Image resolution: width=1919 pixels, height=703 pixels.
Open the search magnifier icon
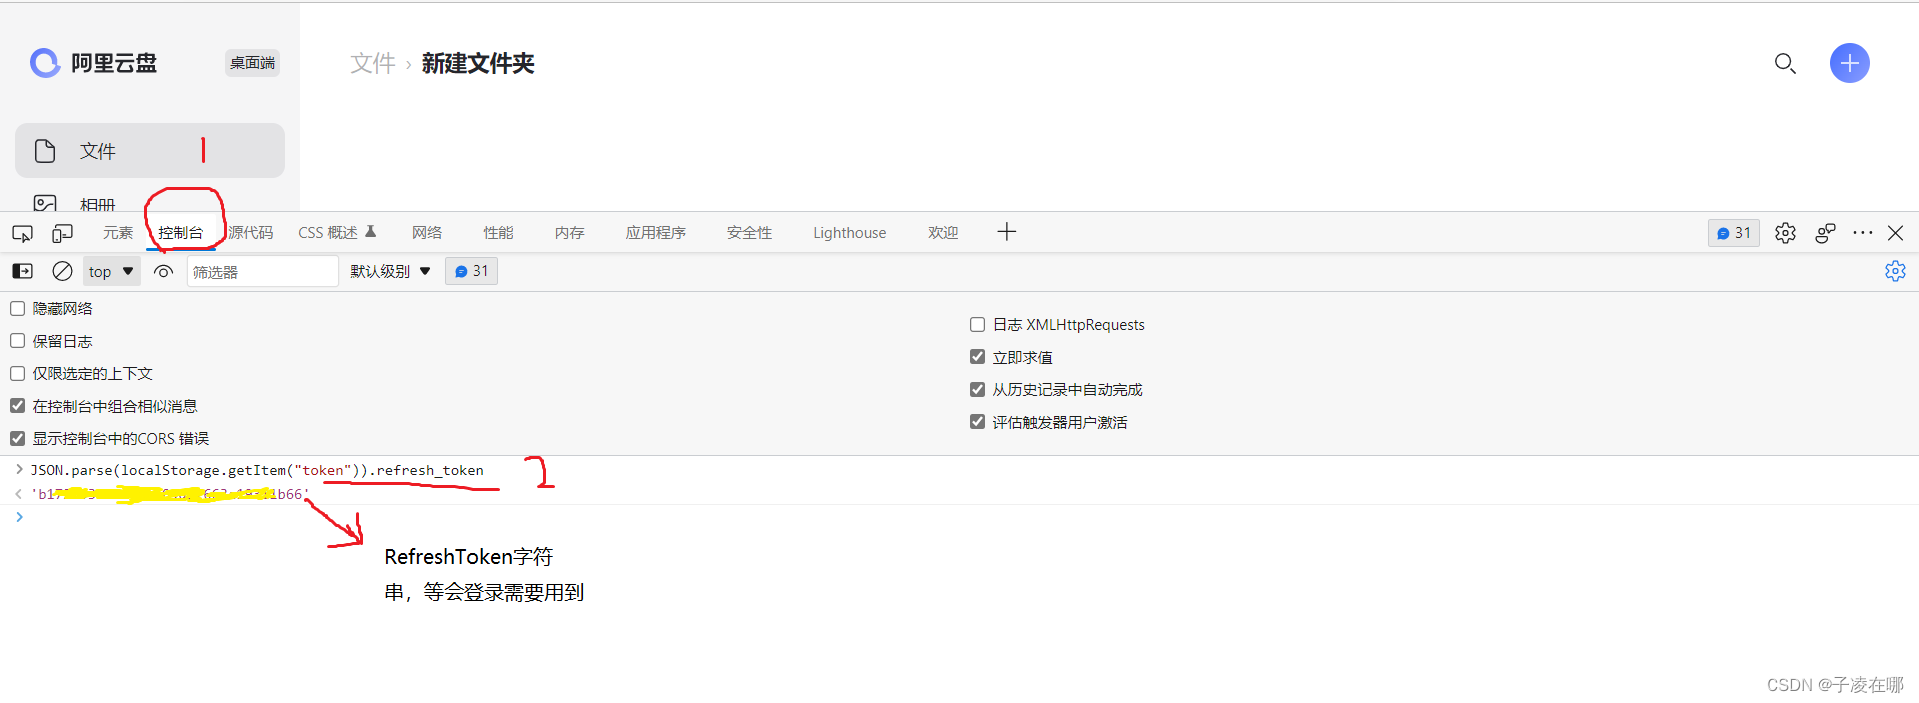tap(1785, 64)
